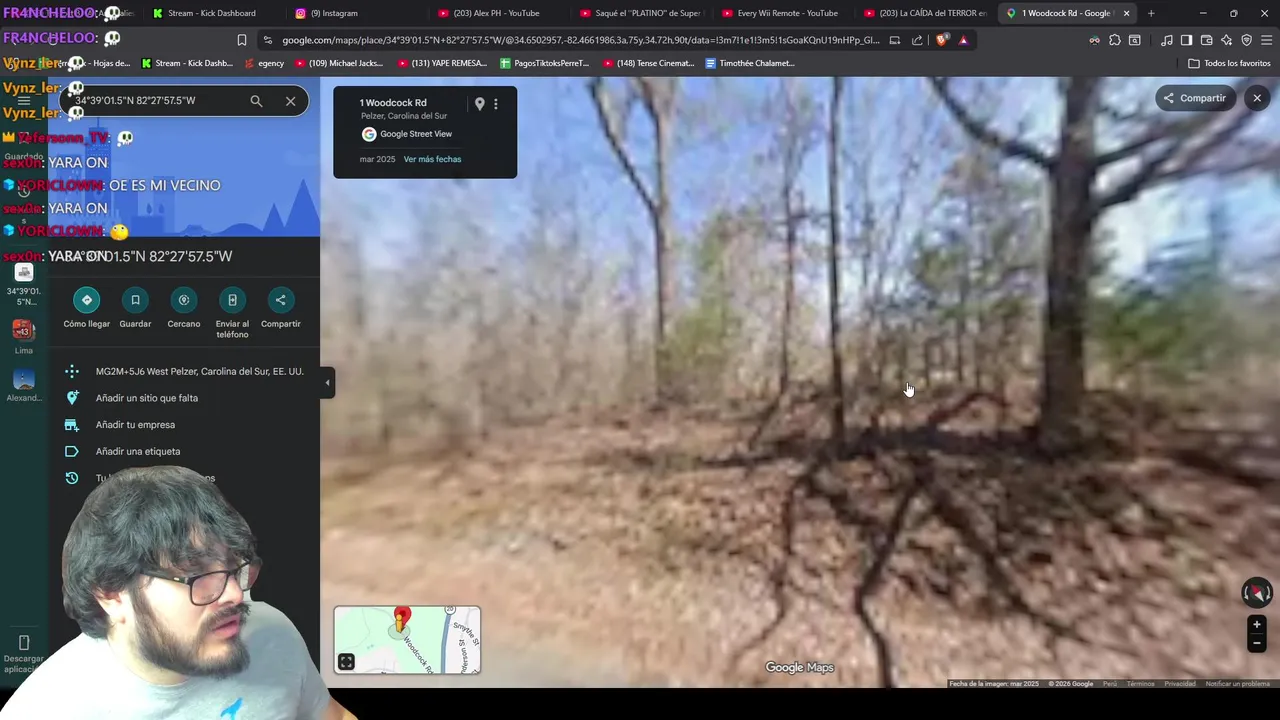Collapse the side panel arrow

(x=327, y=382)
